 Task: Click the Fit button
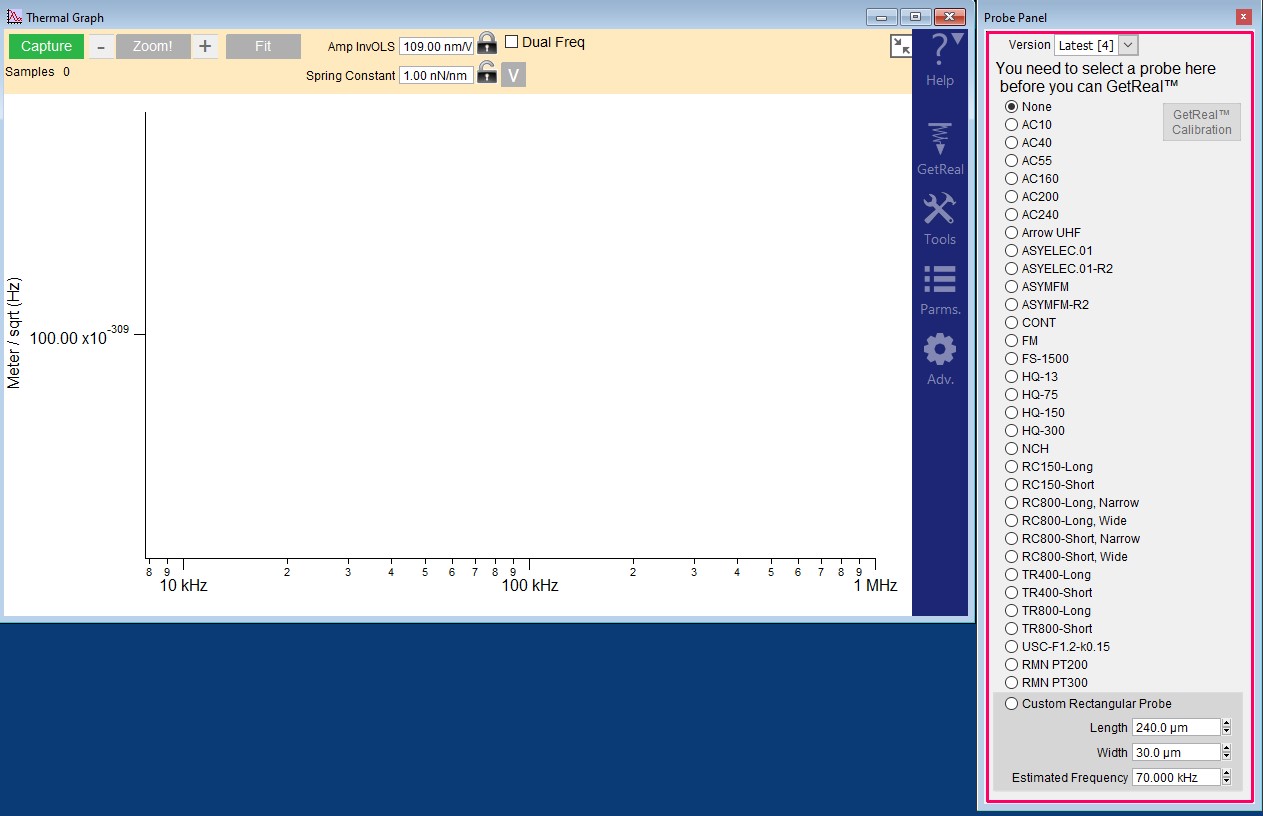coord(263,46)
